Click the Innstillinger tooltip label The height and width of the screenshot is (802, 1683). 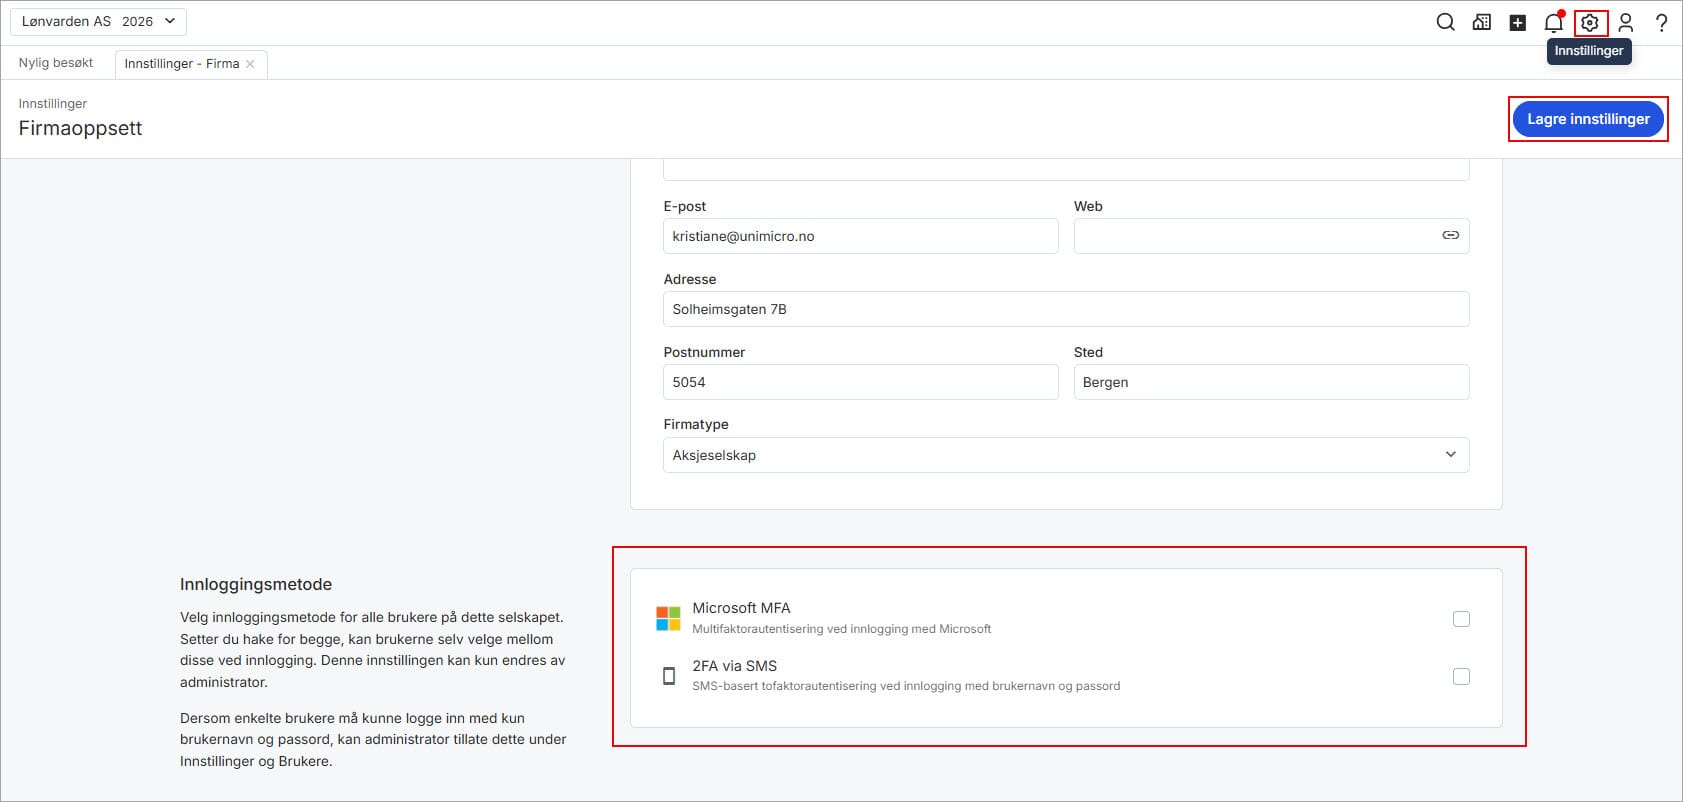click(1589, 51)
